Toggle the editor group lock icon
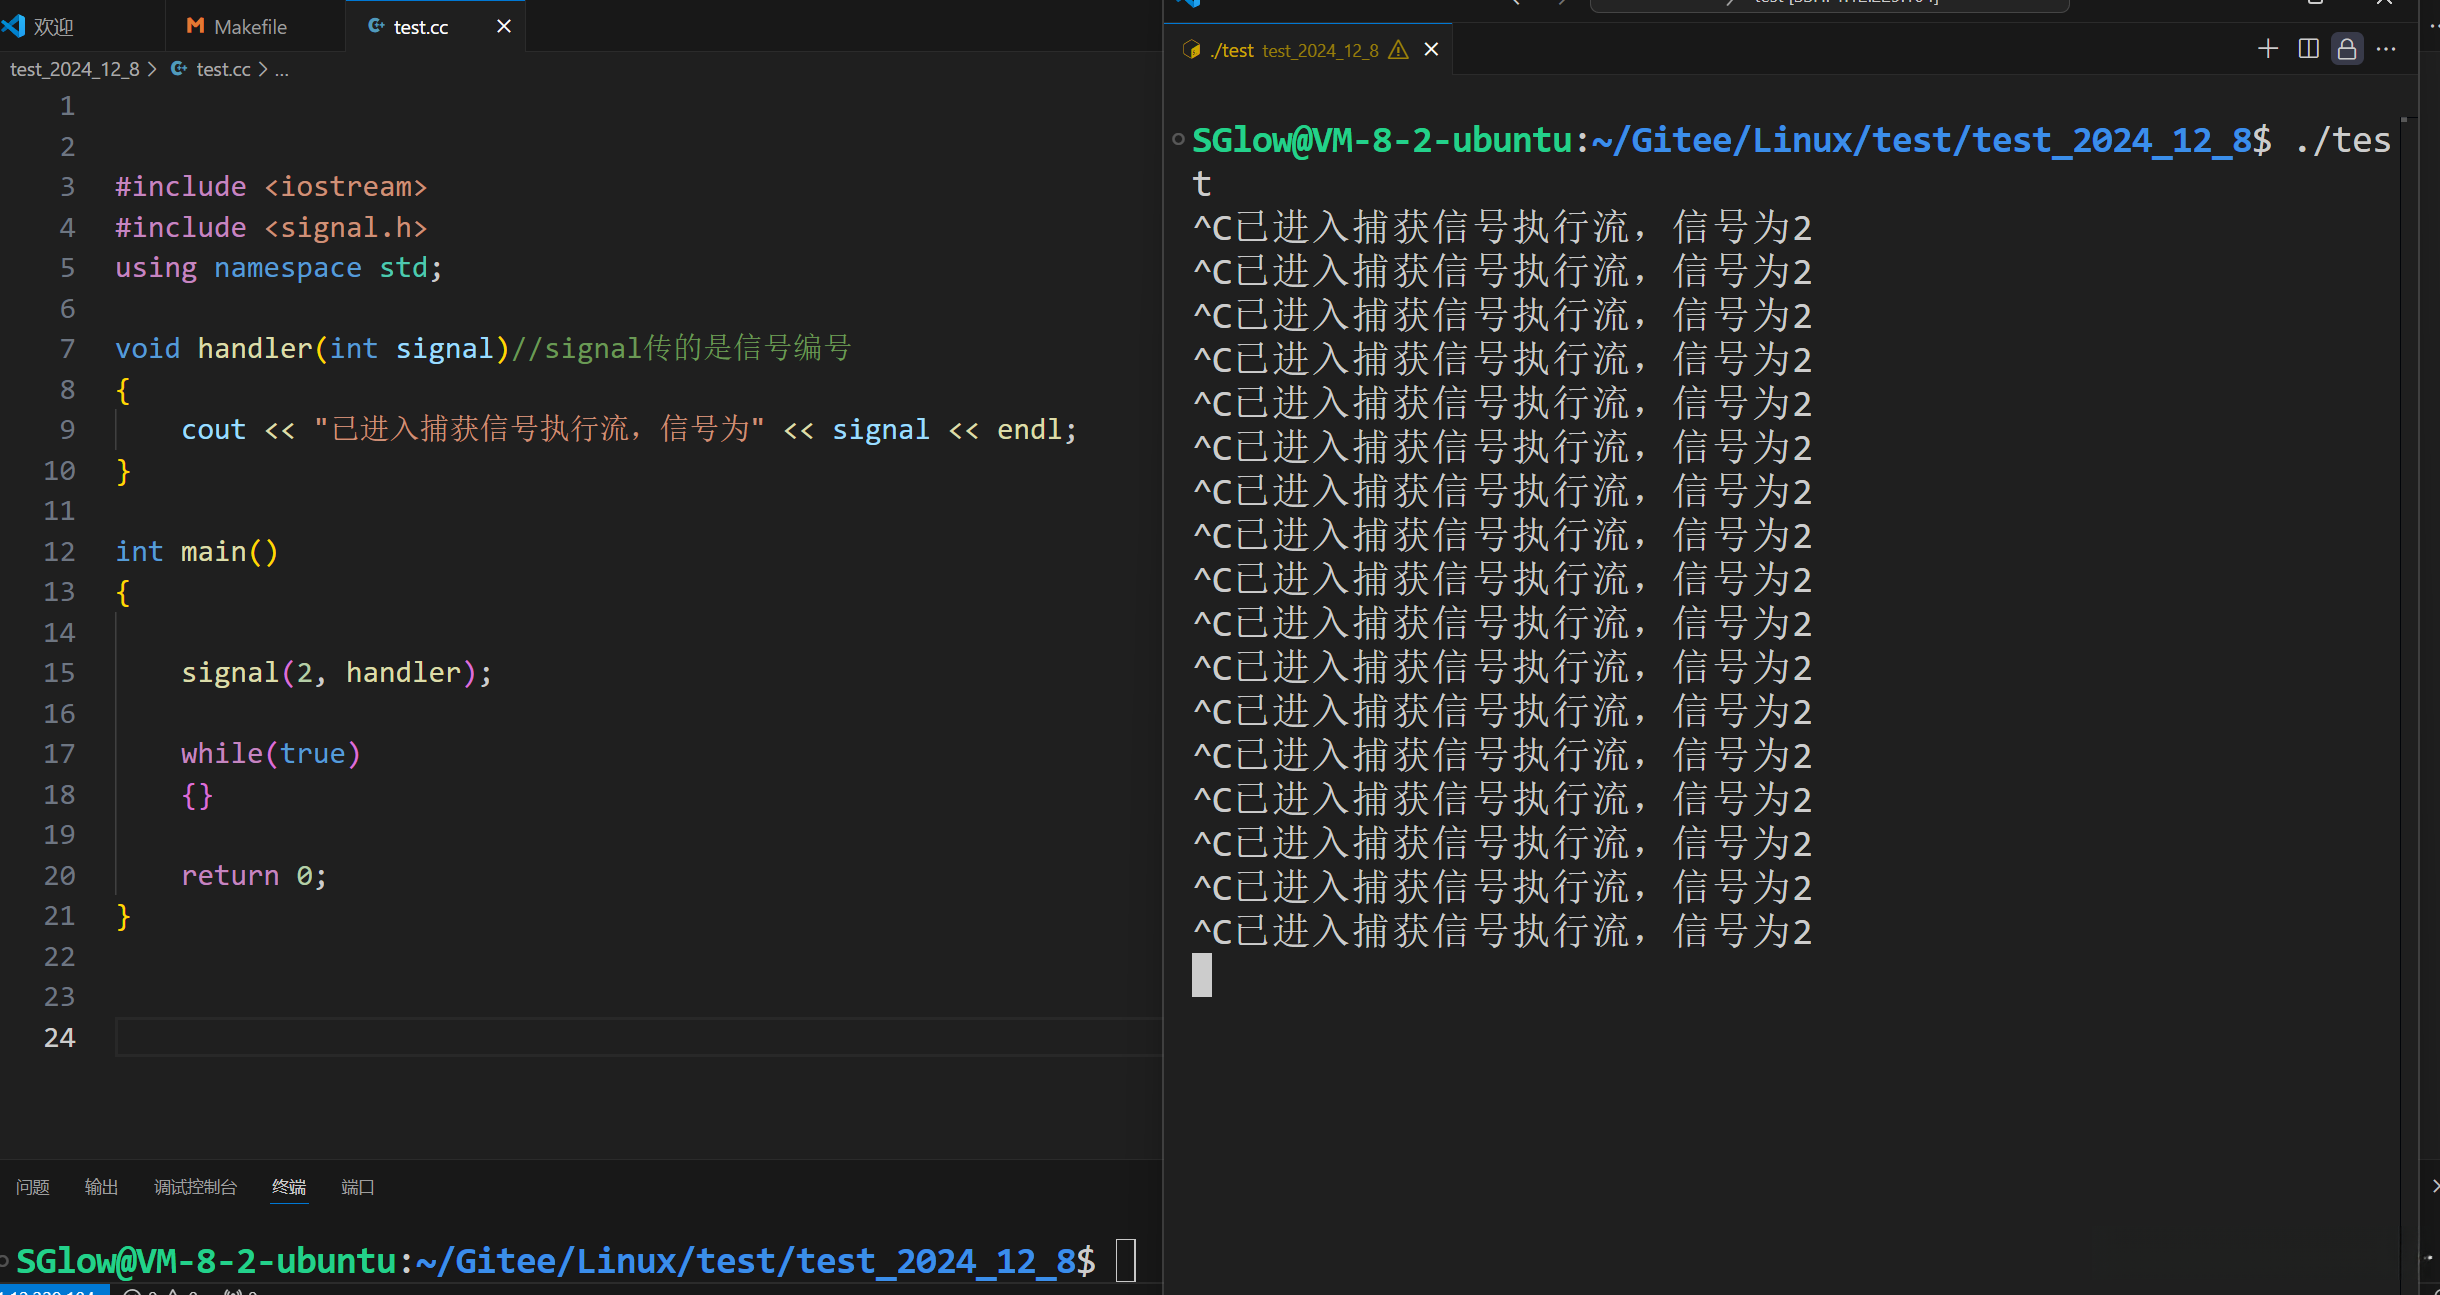2440x1295 pixels. 2347,49
